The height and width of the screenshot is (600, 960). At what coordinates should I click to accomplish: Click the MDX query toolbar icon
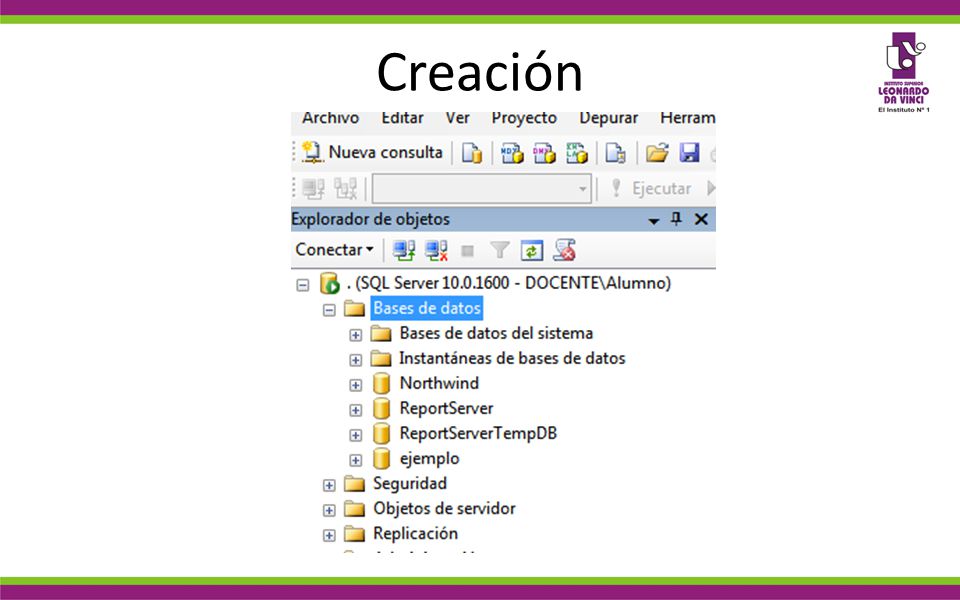(512, 152)
